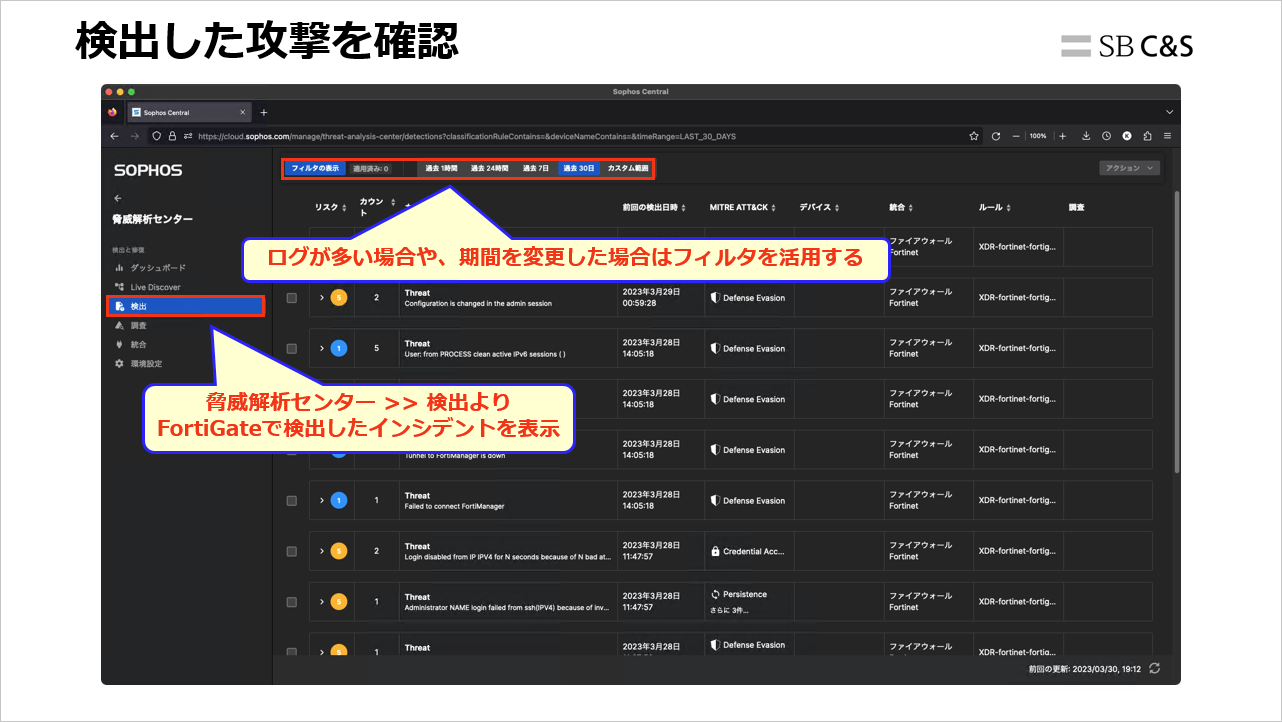The width and height of the screenshot is (1282, 722).
Task: Expand the Configuration is changed detection row
Action: (322, 298)
